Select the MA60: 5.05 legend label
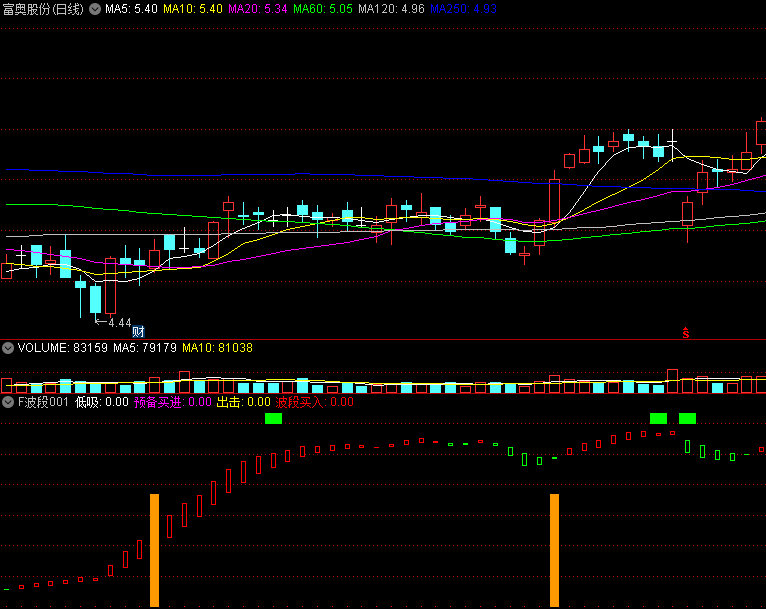Viewport: 766px width, 609px height. (x=323, y=9)
